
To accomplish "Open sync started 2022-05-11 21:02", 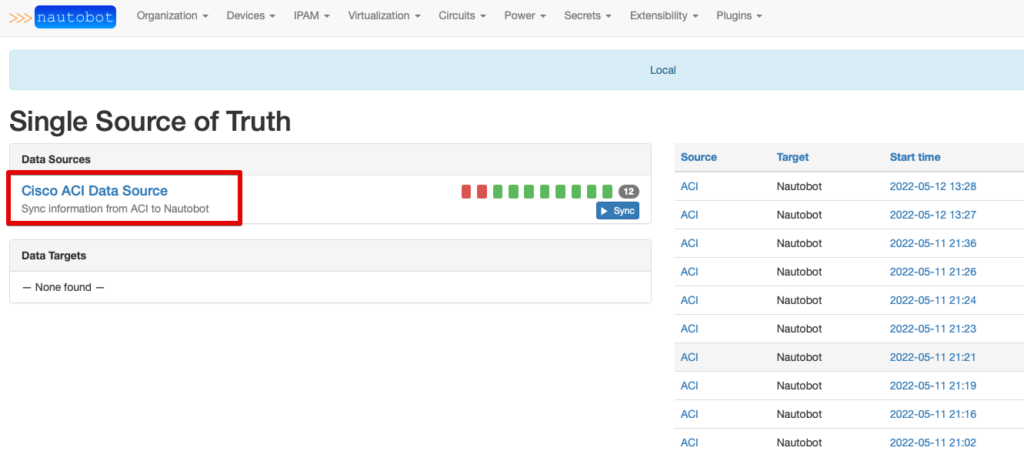I will point(933,443).
